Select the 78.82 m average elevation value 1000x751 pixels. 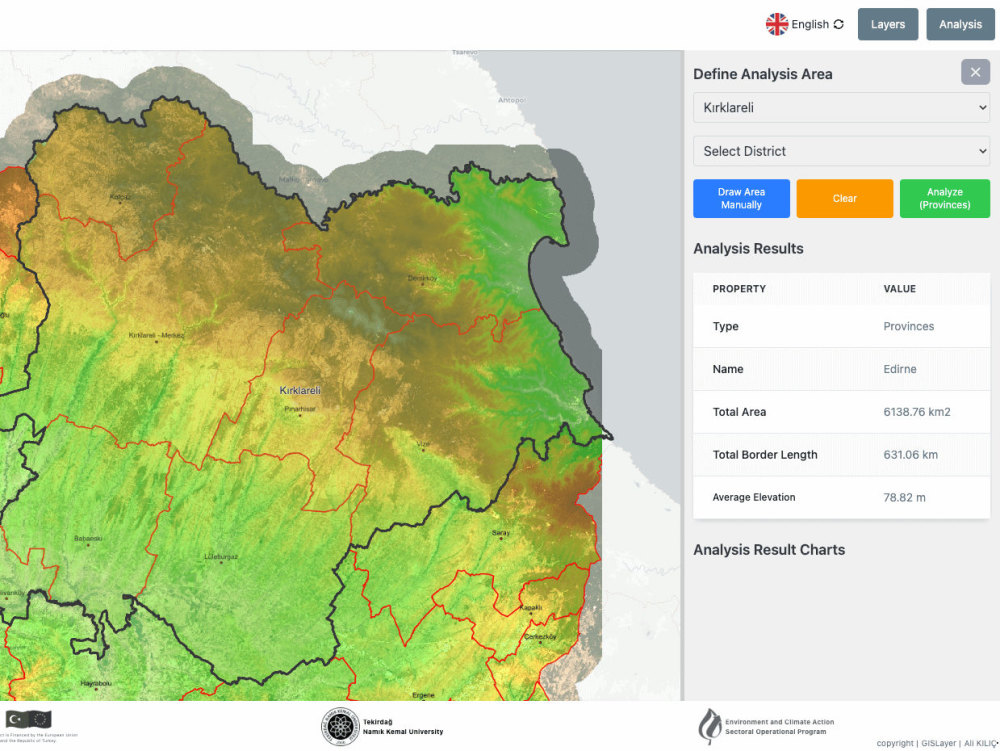pyautogui.click(x=904, y=497)
